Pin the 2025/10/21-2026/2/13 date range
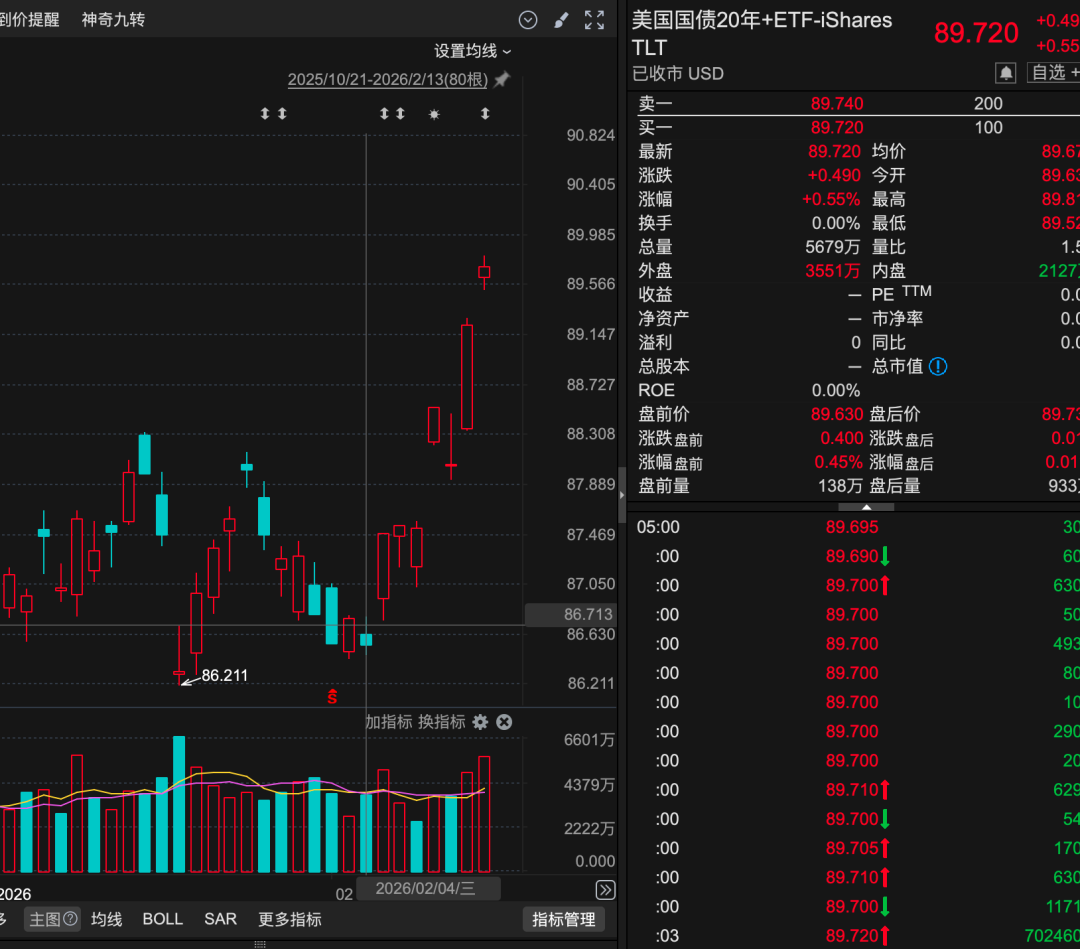Image resolution: width=1080 pixels, height=949 pixels. point(502,79)
